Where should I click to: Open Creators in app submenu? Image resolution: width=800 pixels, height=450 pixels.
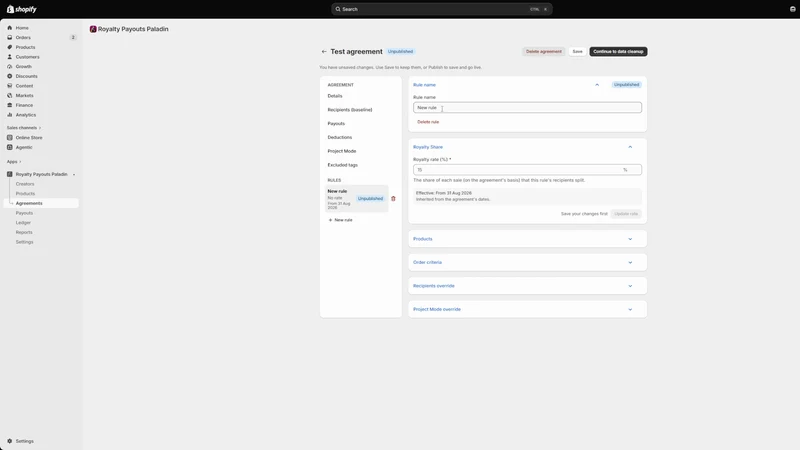25,184
